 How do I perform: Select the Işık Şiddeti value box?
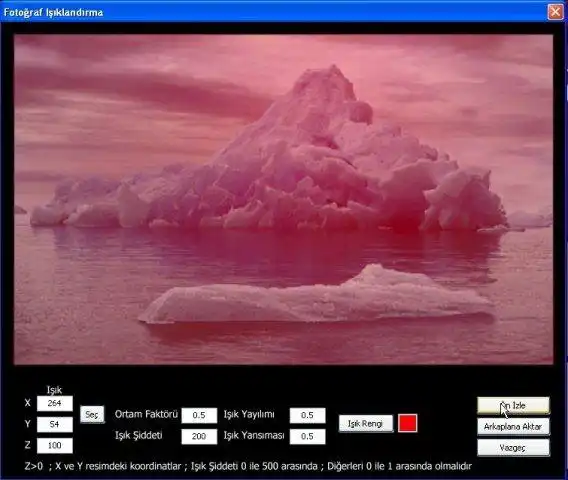click(x=199, y=436)
